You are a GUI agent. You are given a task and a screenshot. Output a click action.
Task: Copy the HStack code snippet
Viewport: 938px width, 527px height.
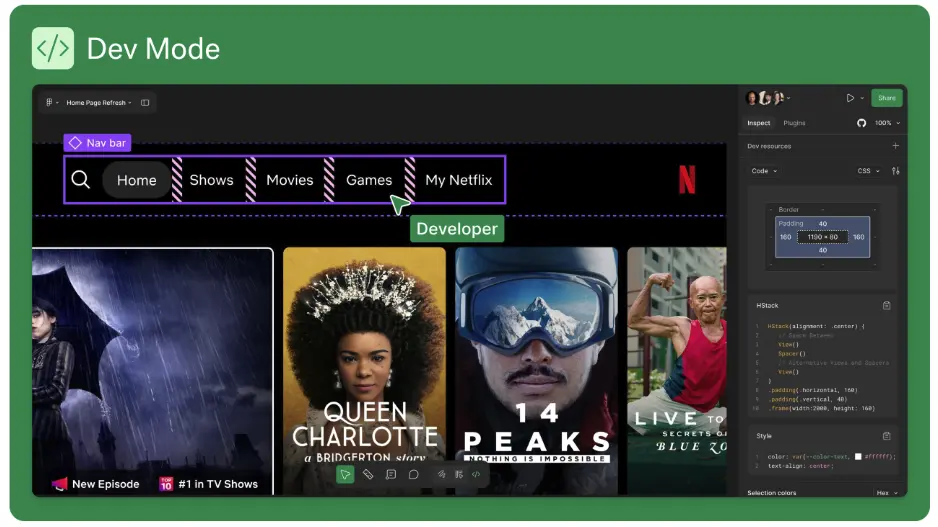[886, 305]
